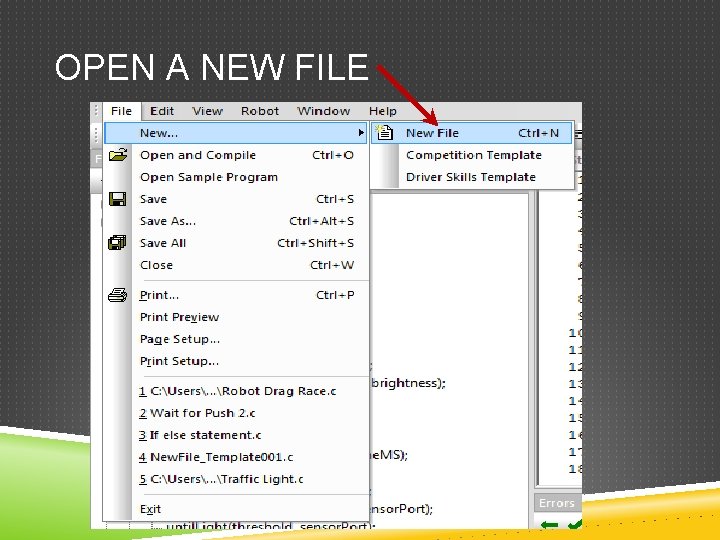The image size is (720, 540).
Task: Open the File menu
Action: pos(121,111)
